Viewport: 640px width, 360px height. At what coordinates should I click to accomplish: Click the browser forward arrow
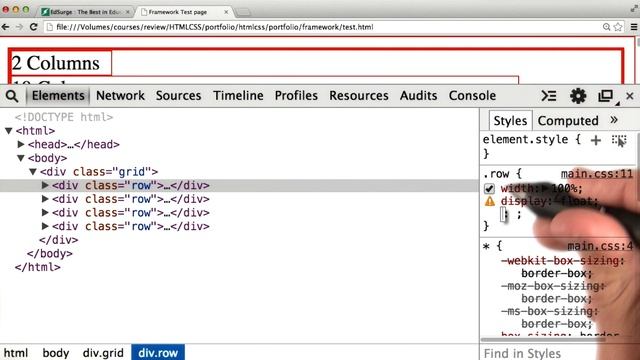coord(19,27)
